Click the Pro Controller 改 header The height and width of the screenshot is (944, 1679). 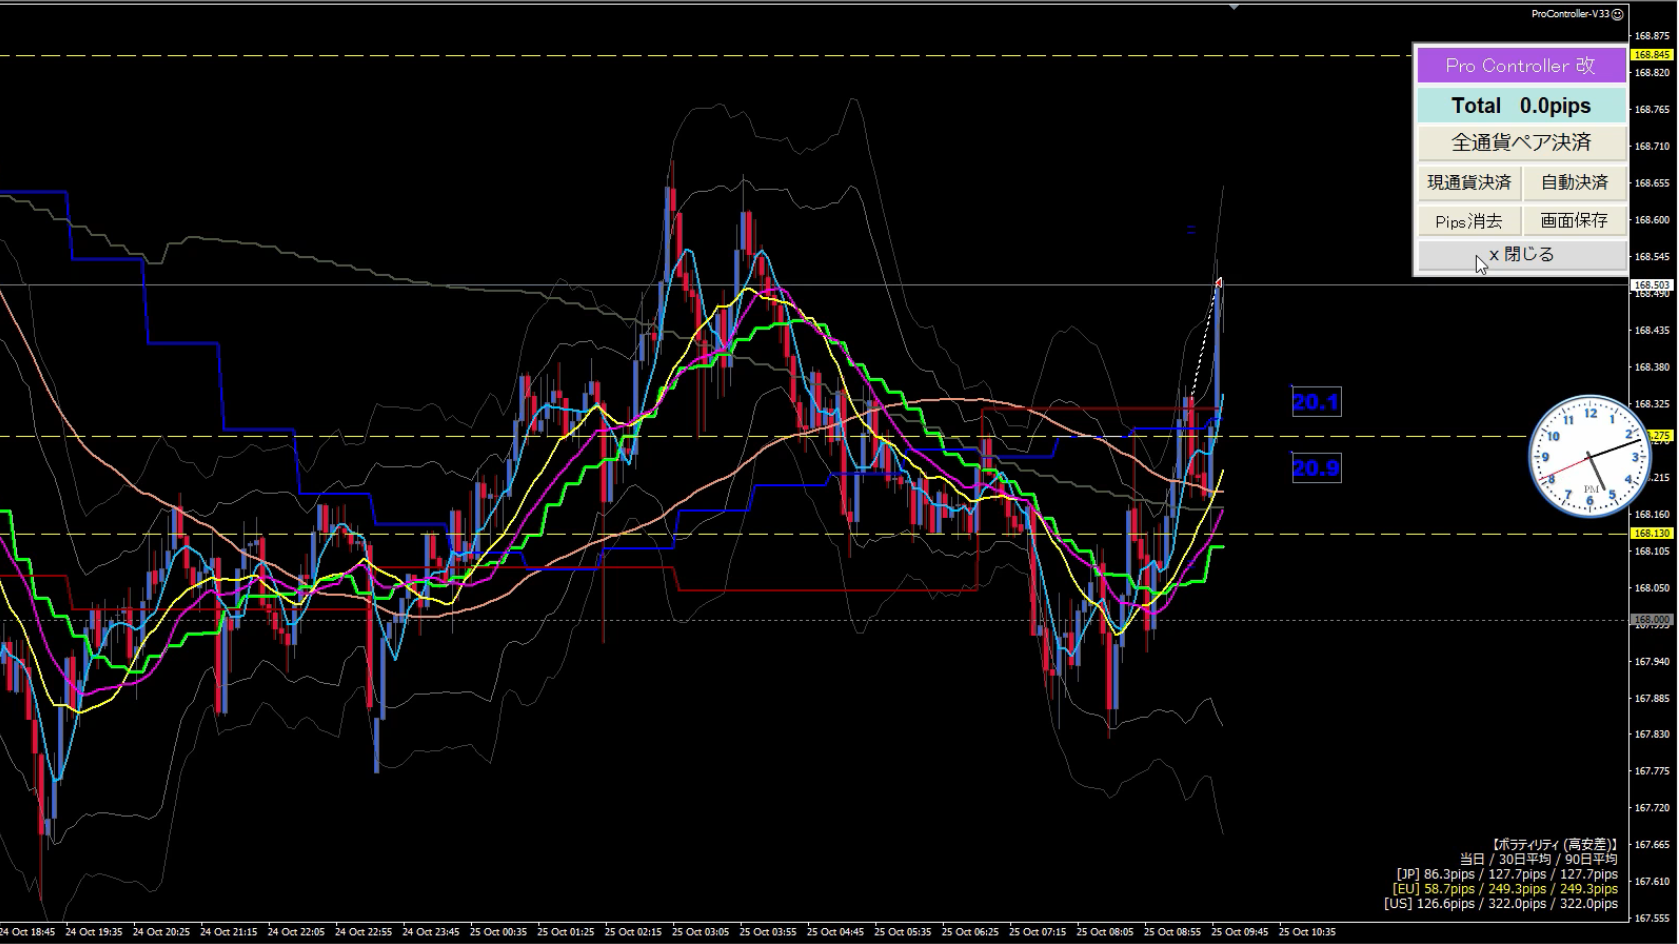(x=1521, y=66)
